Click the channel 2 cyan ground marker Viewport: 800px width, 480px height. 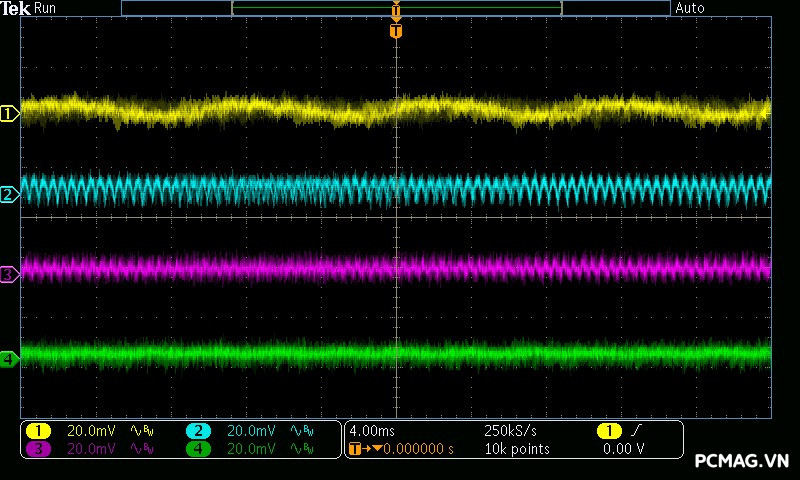click(x=9, y=194)
